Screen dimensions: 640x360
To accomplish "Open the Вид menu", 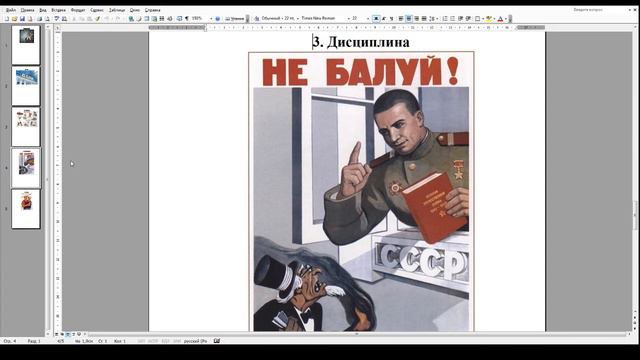I will pyautogui.click(x=43, y=10).
